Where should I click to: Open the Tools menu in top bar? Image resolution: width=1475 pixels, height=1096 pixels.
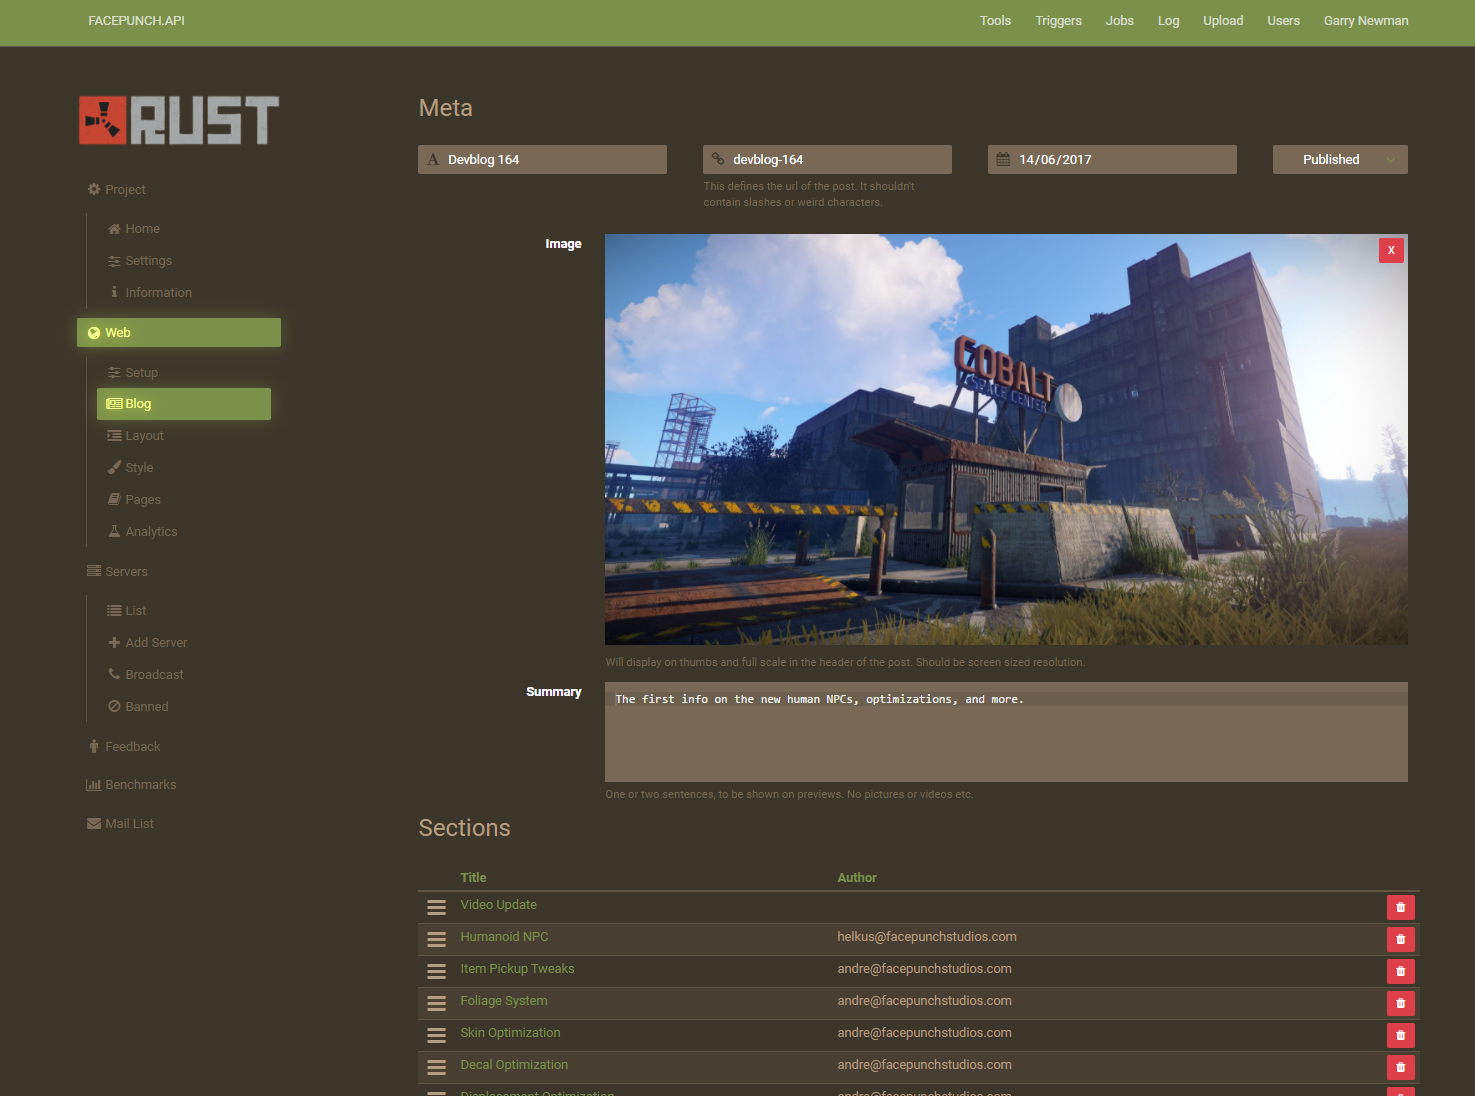(995, 21)
